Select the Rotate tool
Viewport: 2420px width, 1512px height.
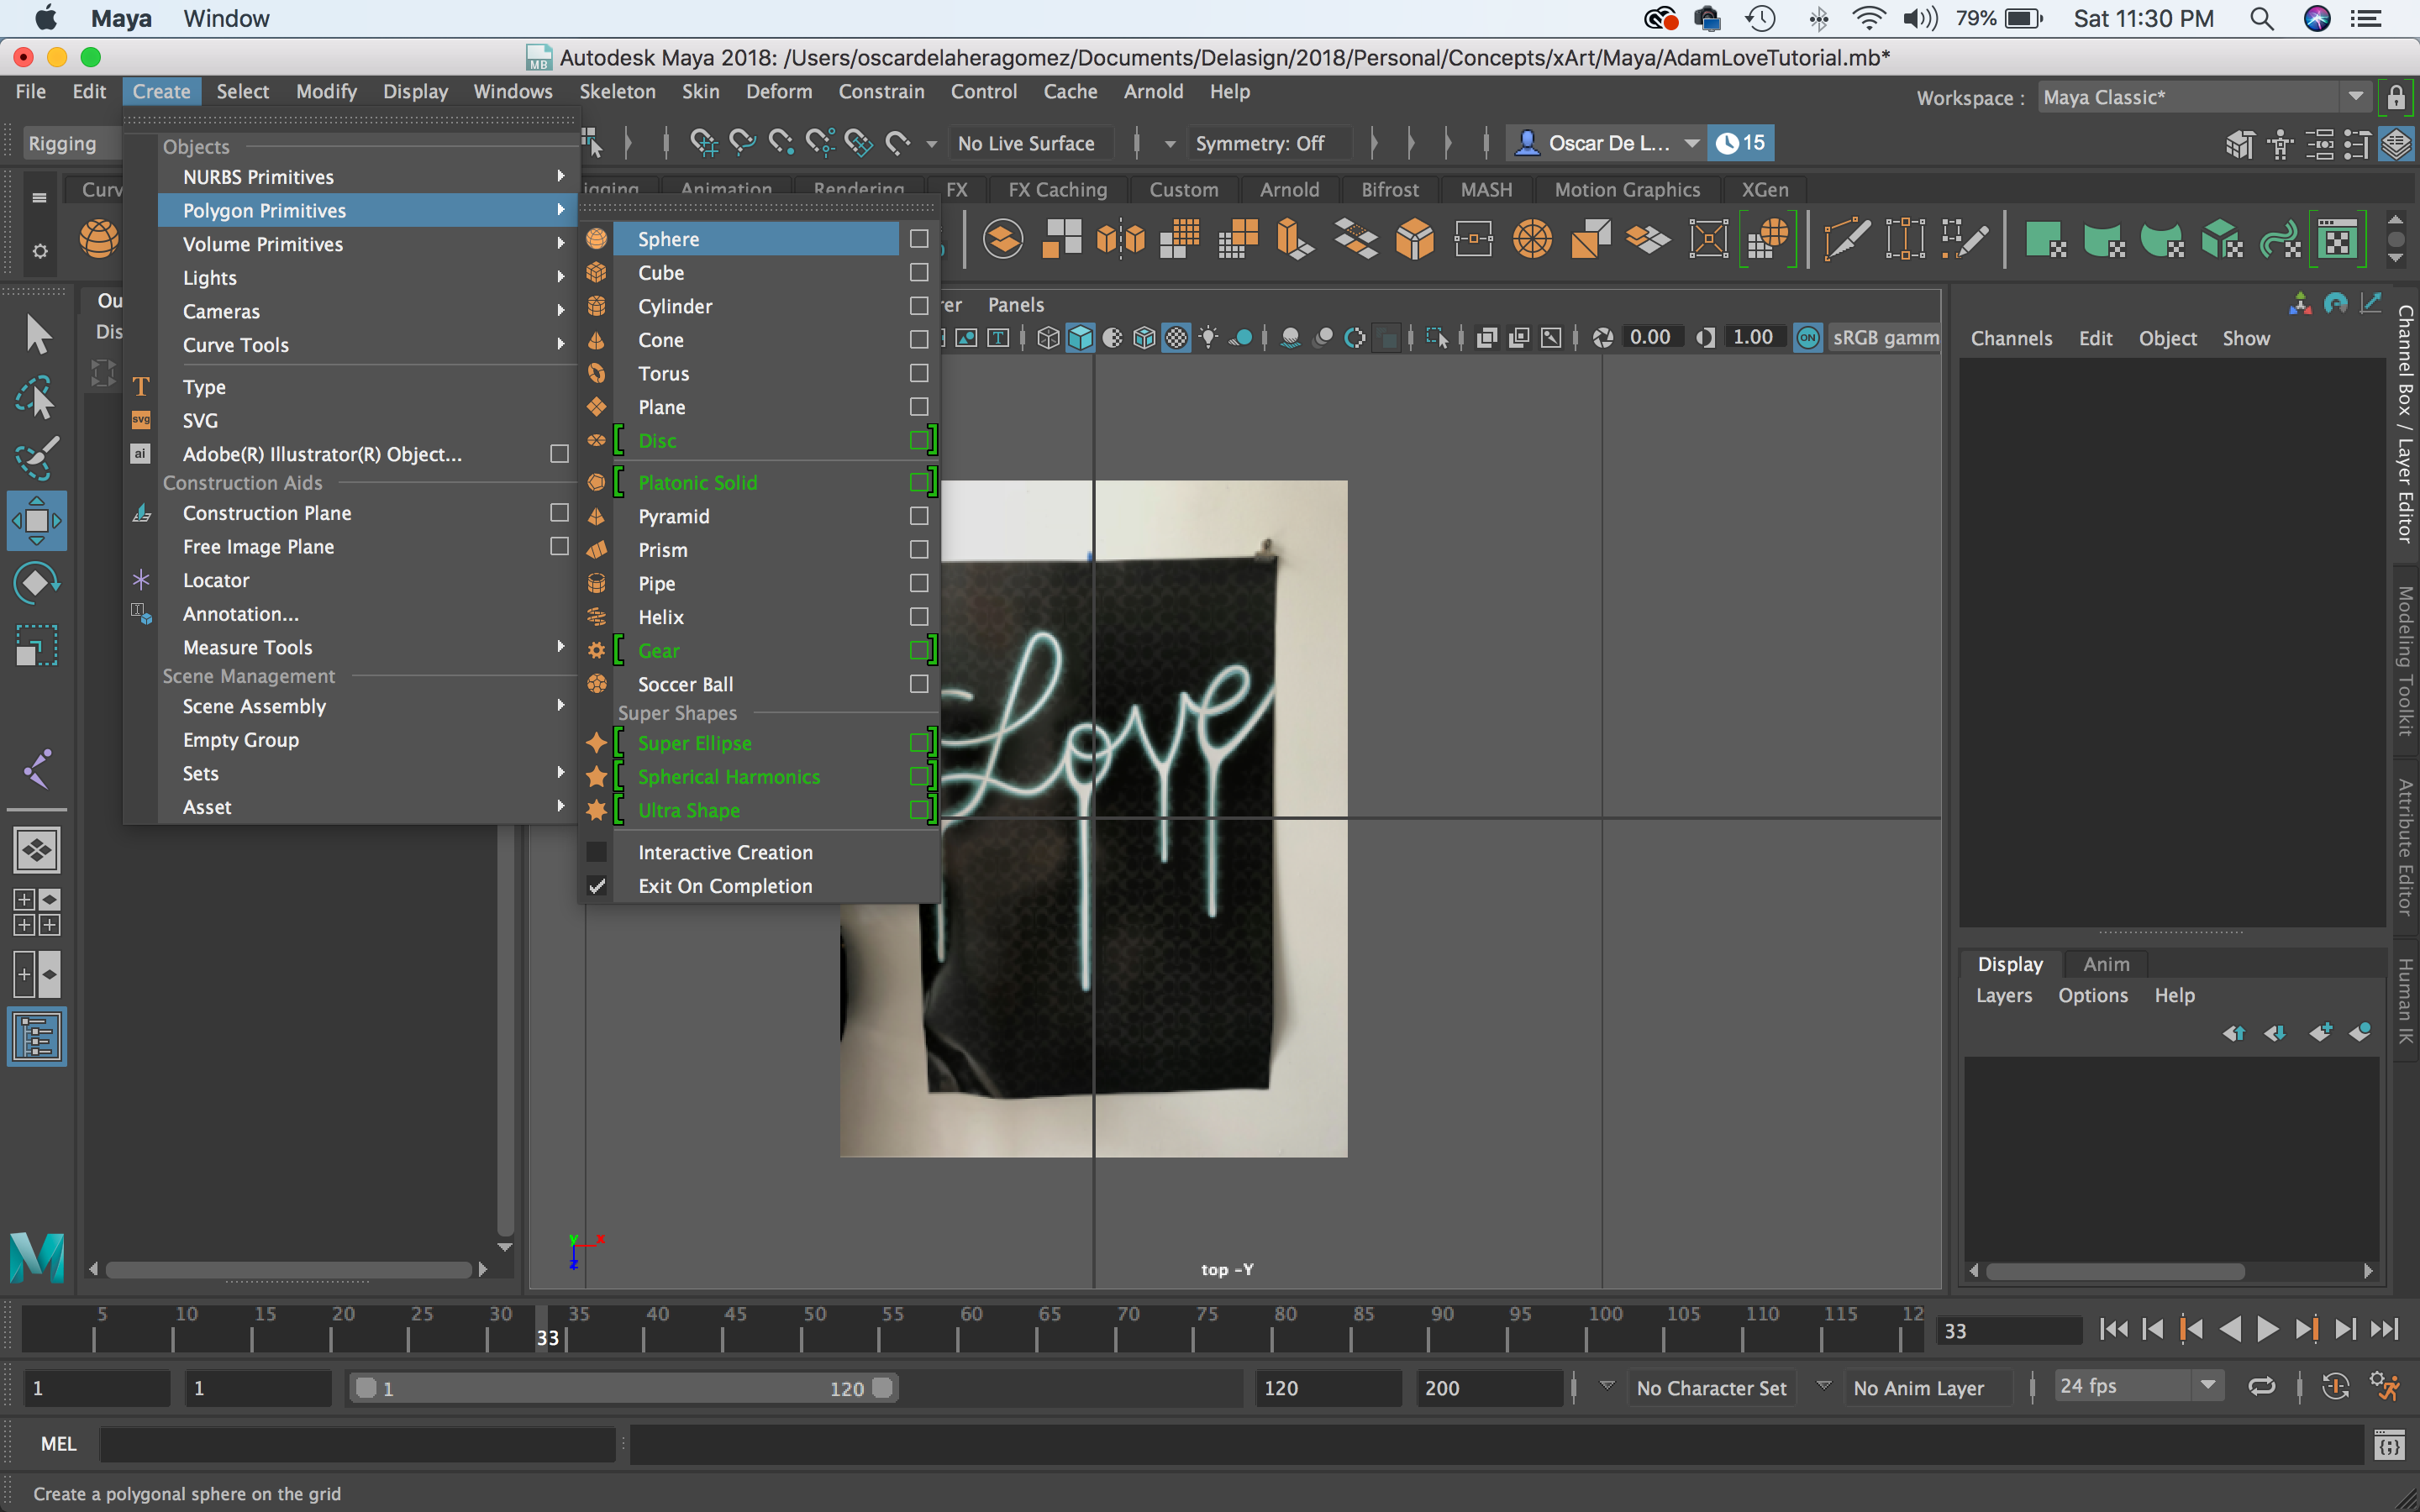click(x=37, y=582)
